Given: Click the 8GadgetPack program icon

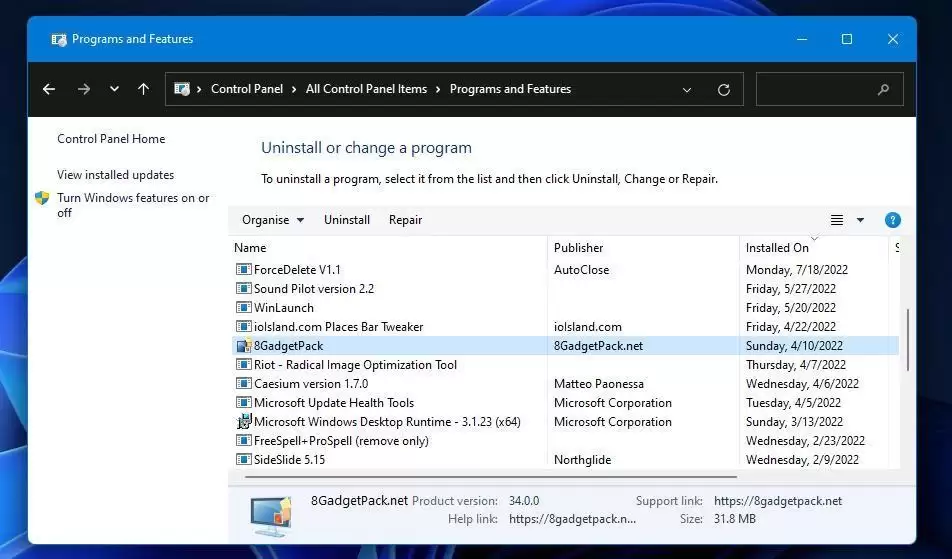Looking at the screenshot, I should pyautogui.click(x=243, y=346).
